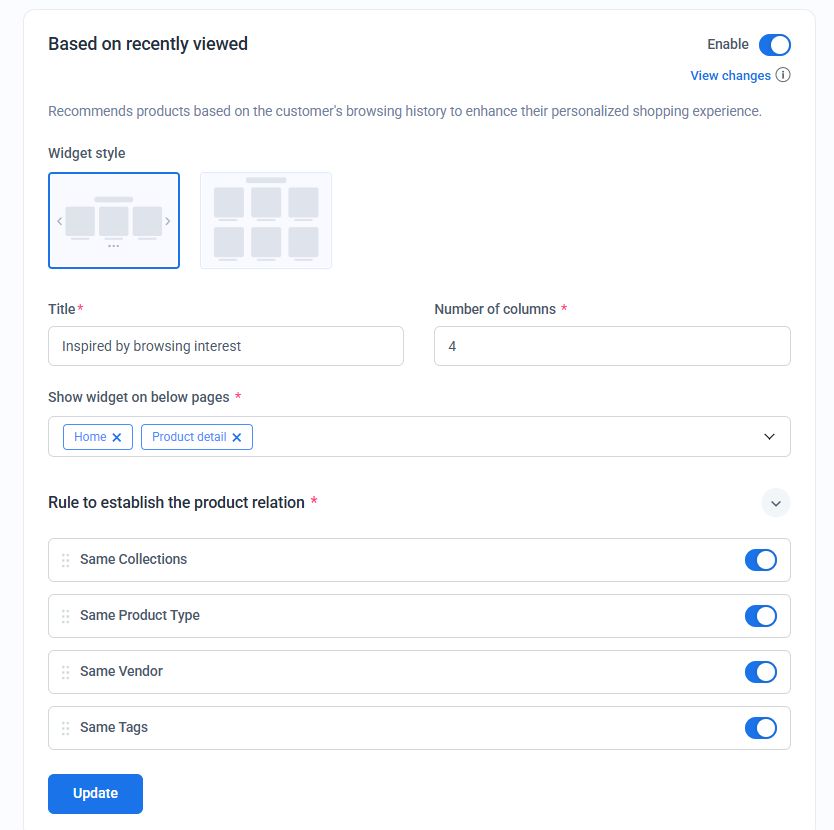Click the drag handle for Same Product Type
The image size is (834, 830).
click(65, 616)
